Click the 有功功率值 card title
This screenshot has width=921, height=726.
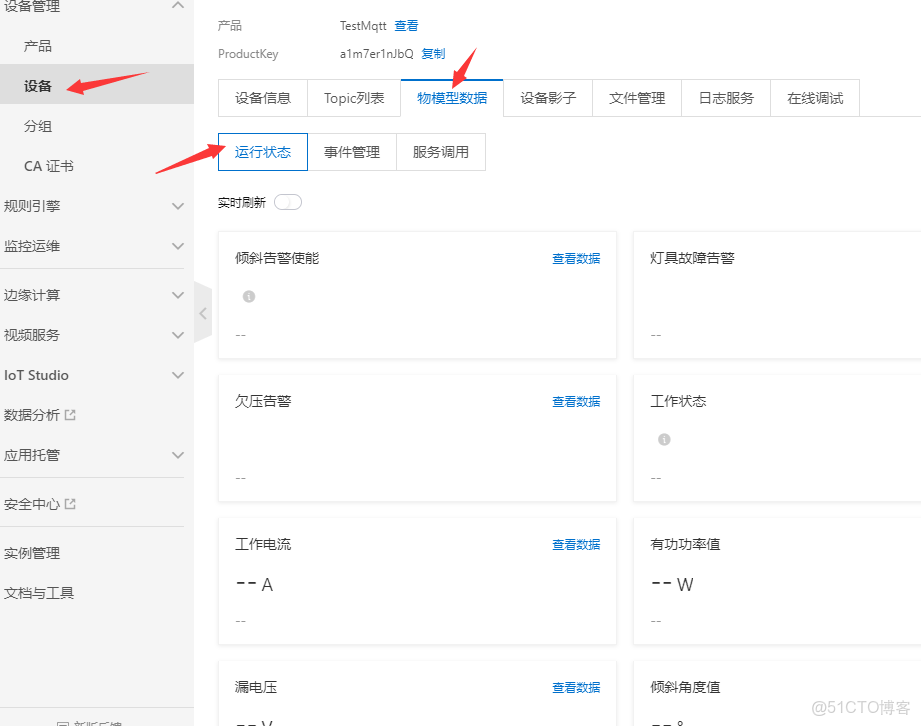point(685,544)
